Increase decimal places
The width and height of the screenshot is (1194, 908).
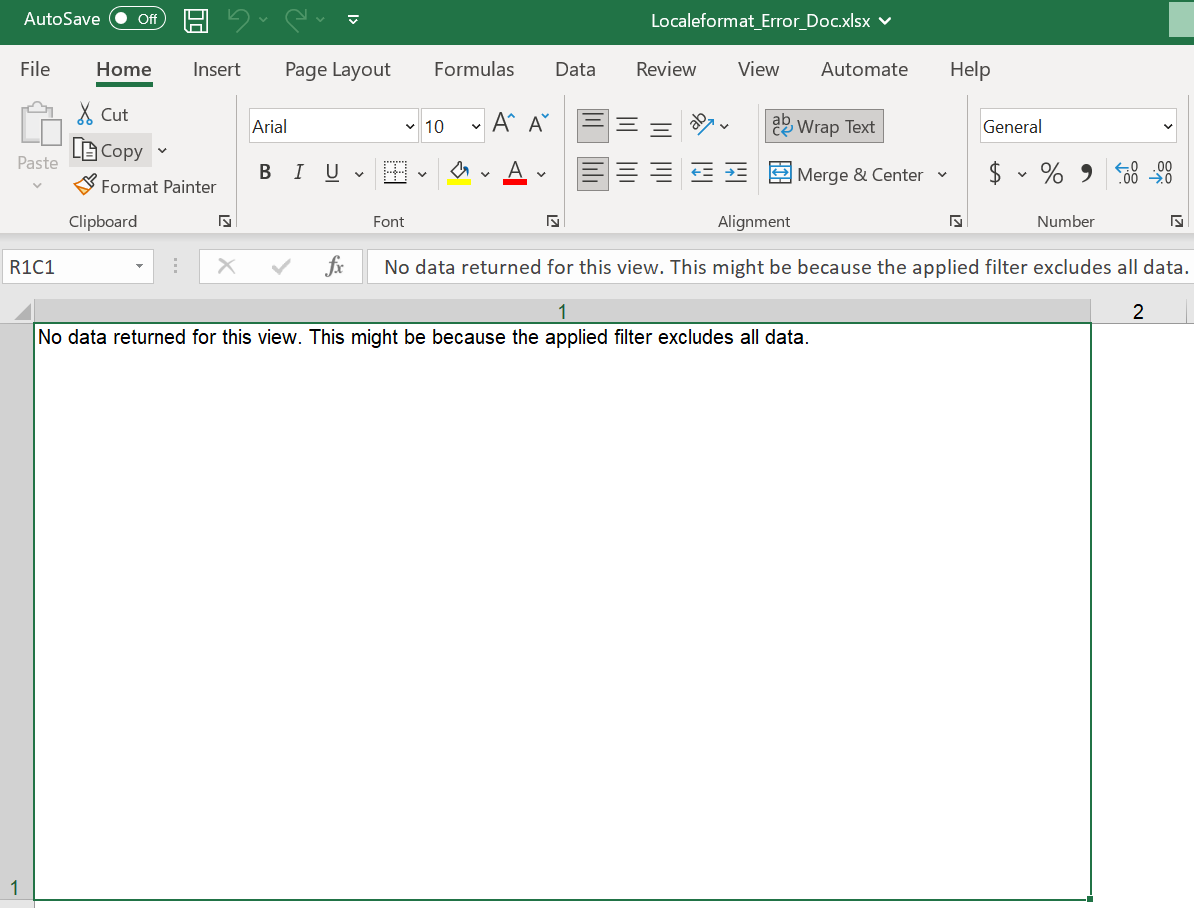click(1125, 173)
